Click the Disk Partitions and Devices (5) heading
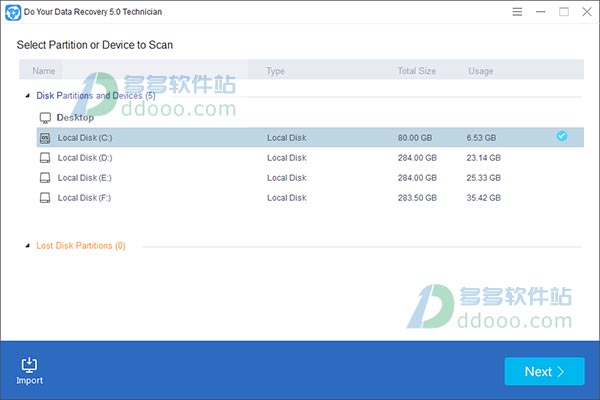 (x=96, y=96)
